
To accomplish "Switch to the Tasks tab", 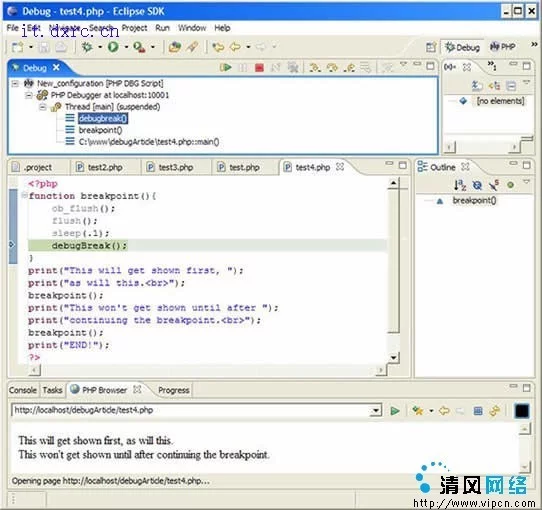I will point(52,390).
